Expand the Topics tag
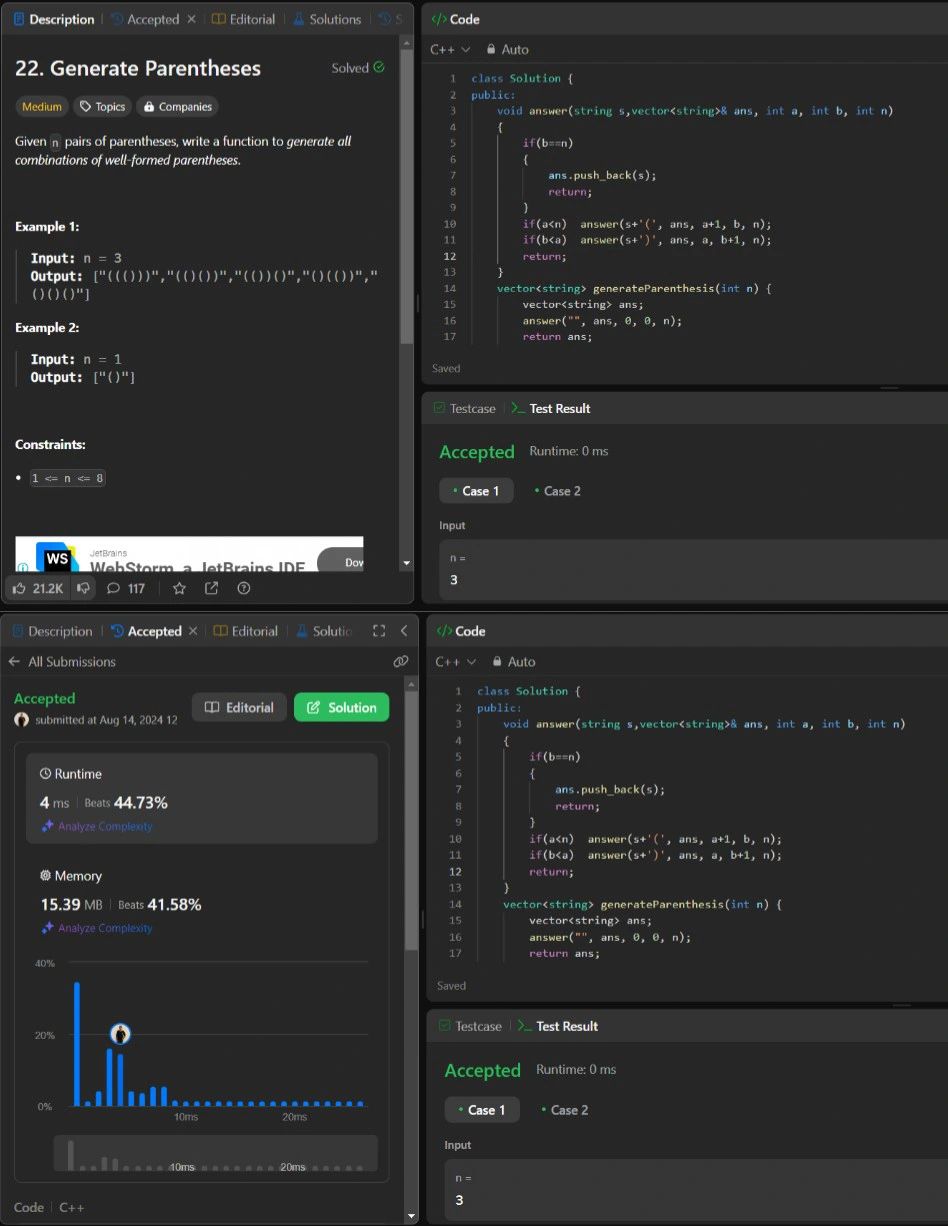Screen dimensions: 948x1226 click(102, 107)
